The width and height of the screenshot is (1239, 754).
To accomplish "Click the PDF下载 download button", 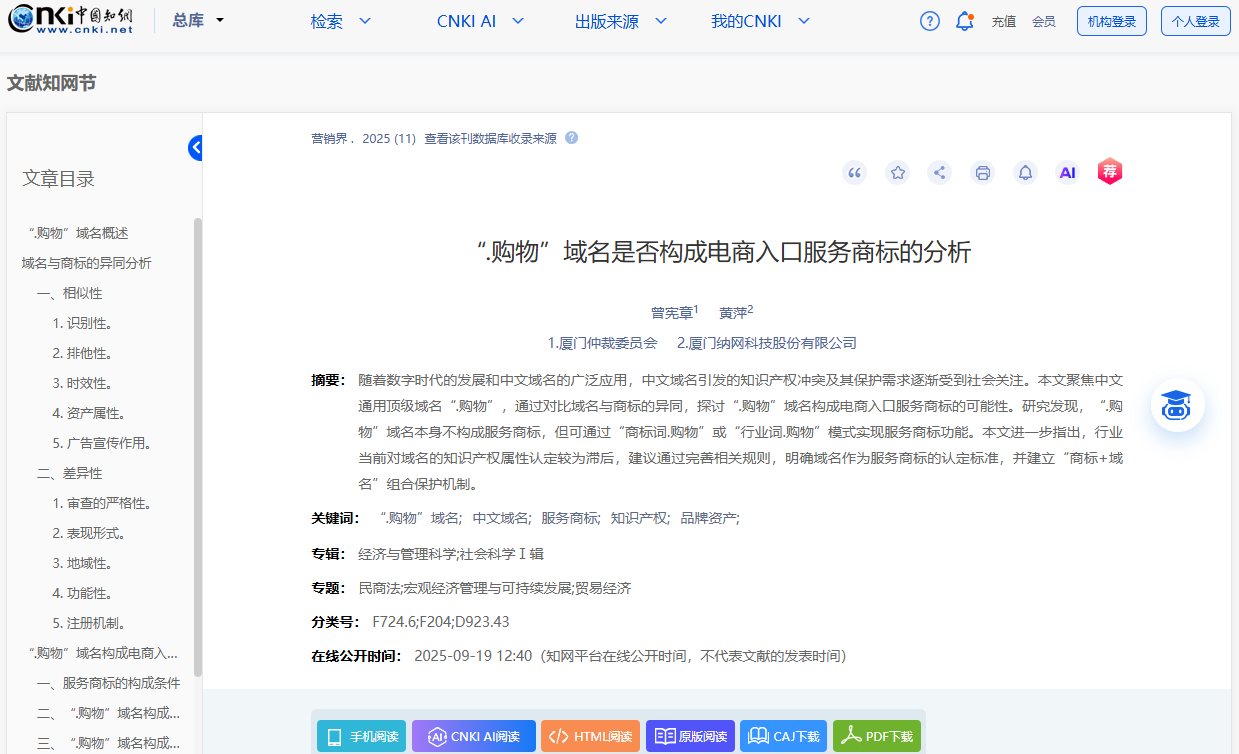I will click(x=876, y=735).
